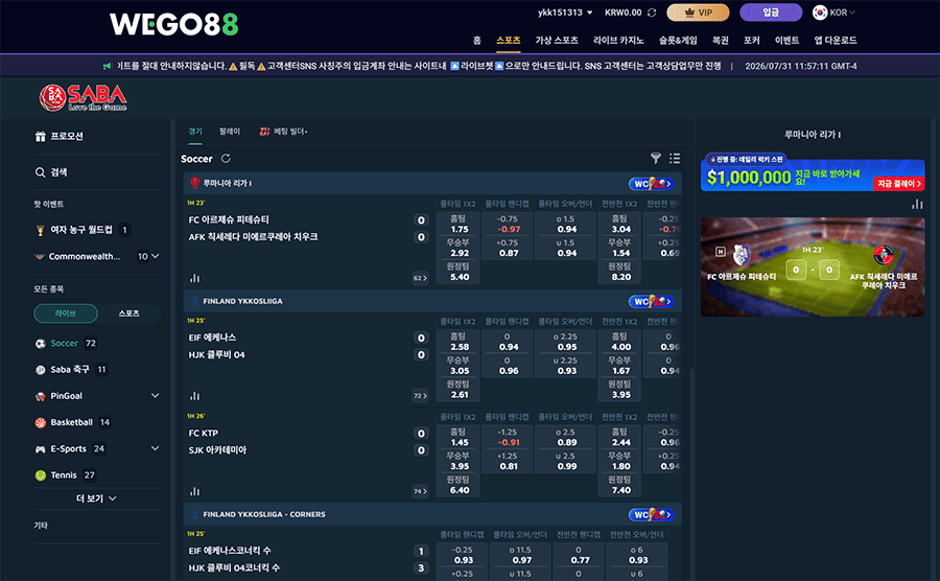This screenshot has width=940, height=581.
Task: Open stats chart for EIF 에케나스 match
Action: (195, 396)
